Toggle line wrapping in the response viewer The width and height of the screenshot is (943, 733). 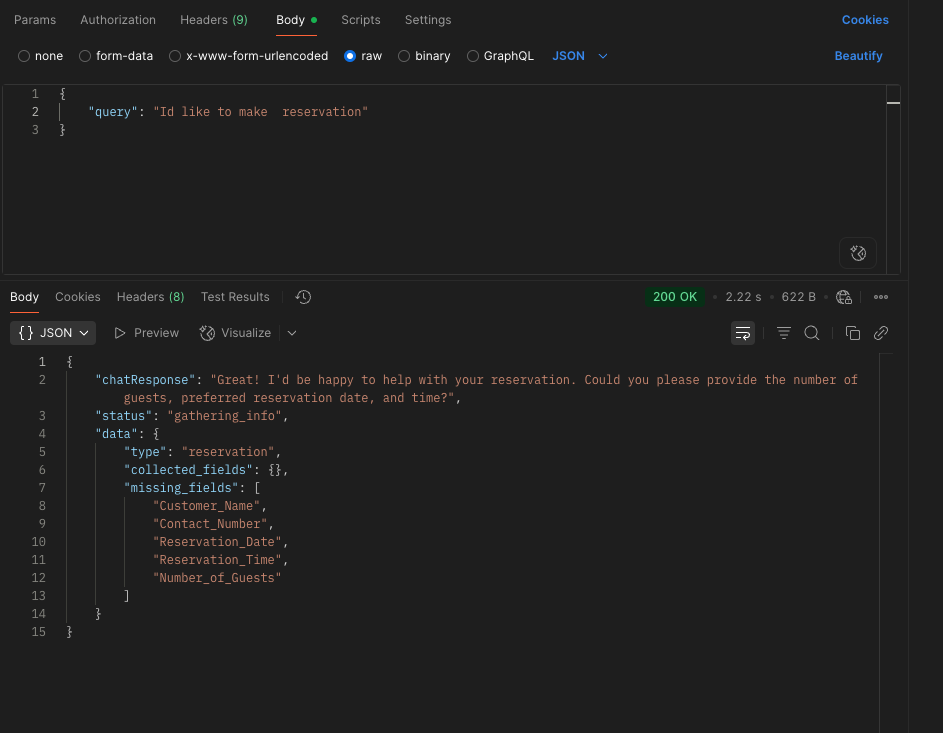tap(742, 333)
